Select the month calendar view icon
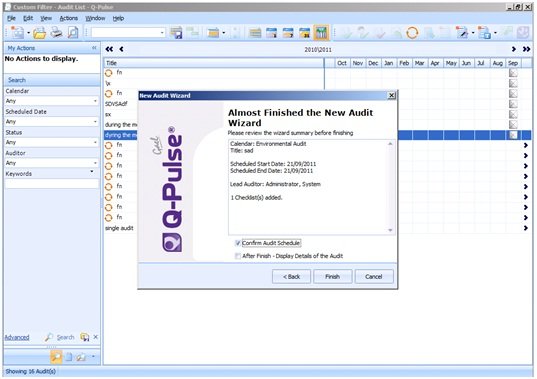The width and height of the screenshot is (537, 379). click(x=304, y=33)
